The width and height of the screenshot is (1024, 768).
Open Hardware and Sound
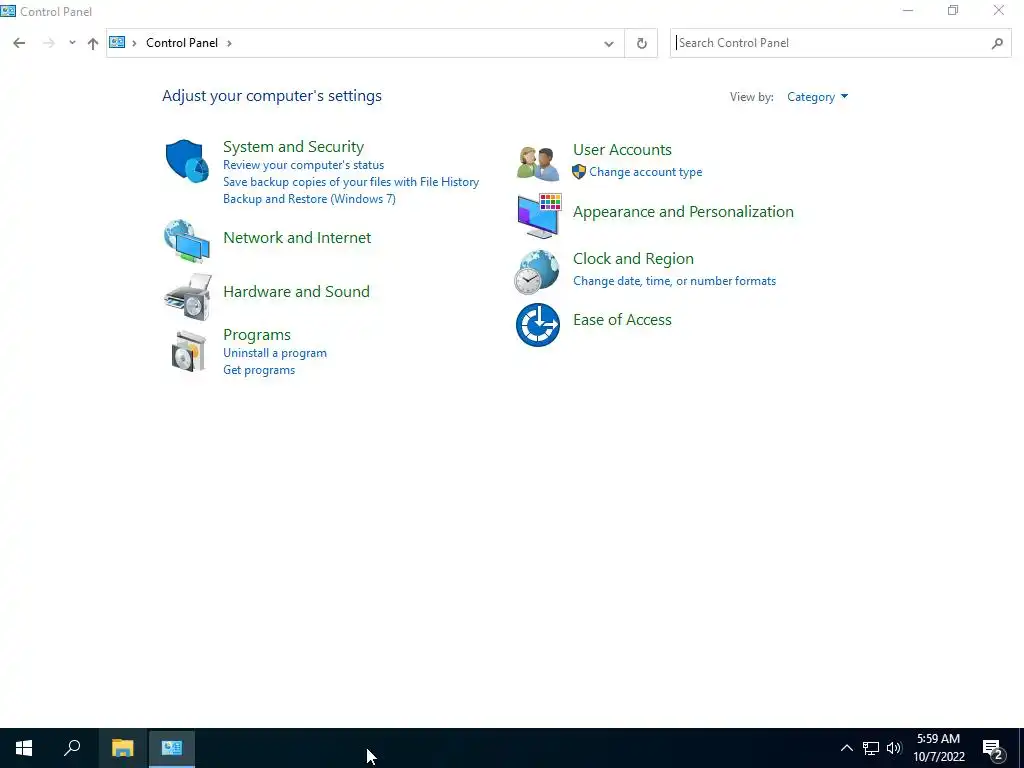(x=296, y=291)
